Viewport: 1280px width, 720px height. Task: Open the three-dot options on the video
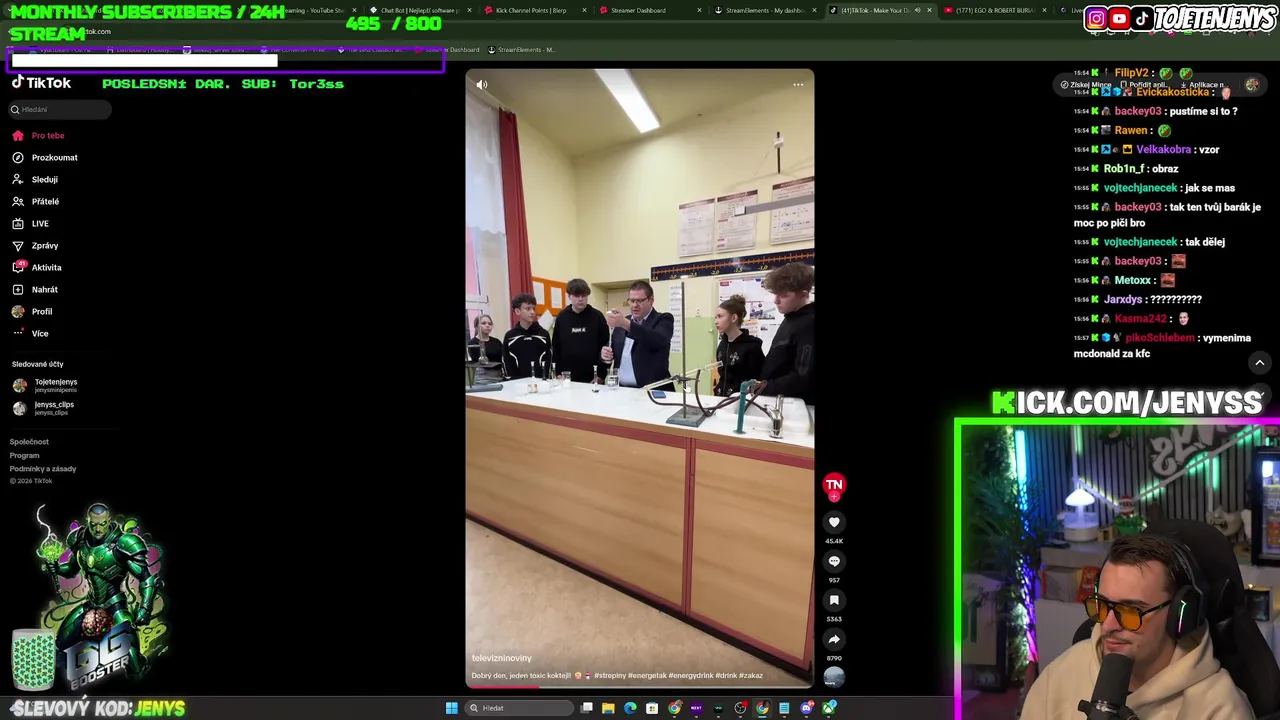click(798, 85)
